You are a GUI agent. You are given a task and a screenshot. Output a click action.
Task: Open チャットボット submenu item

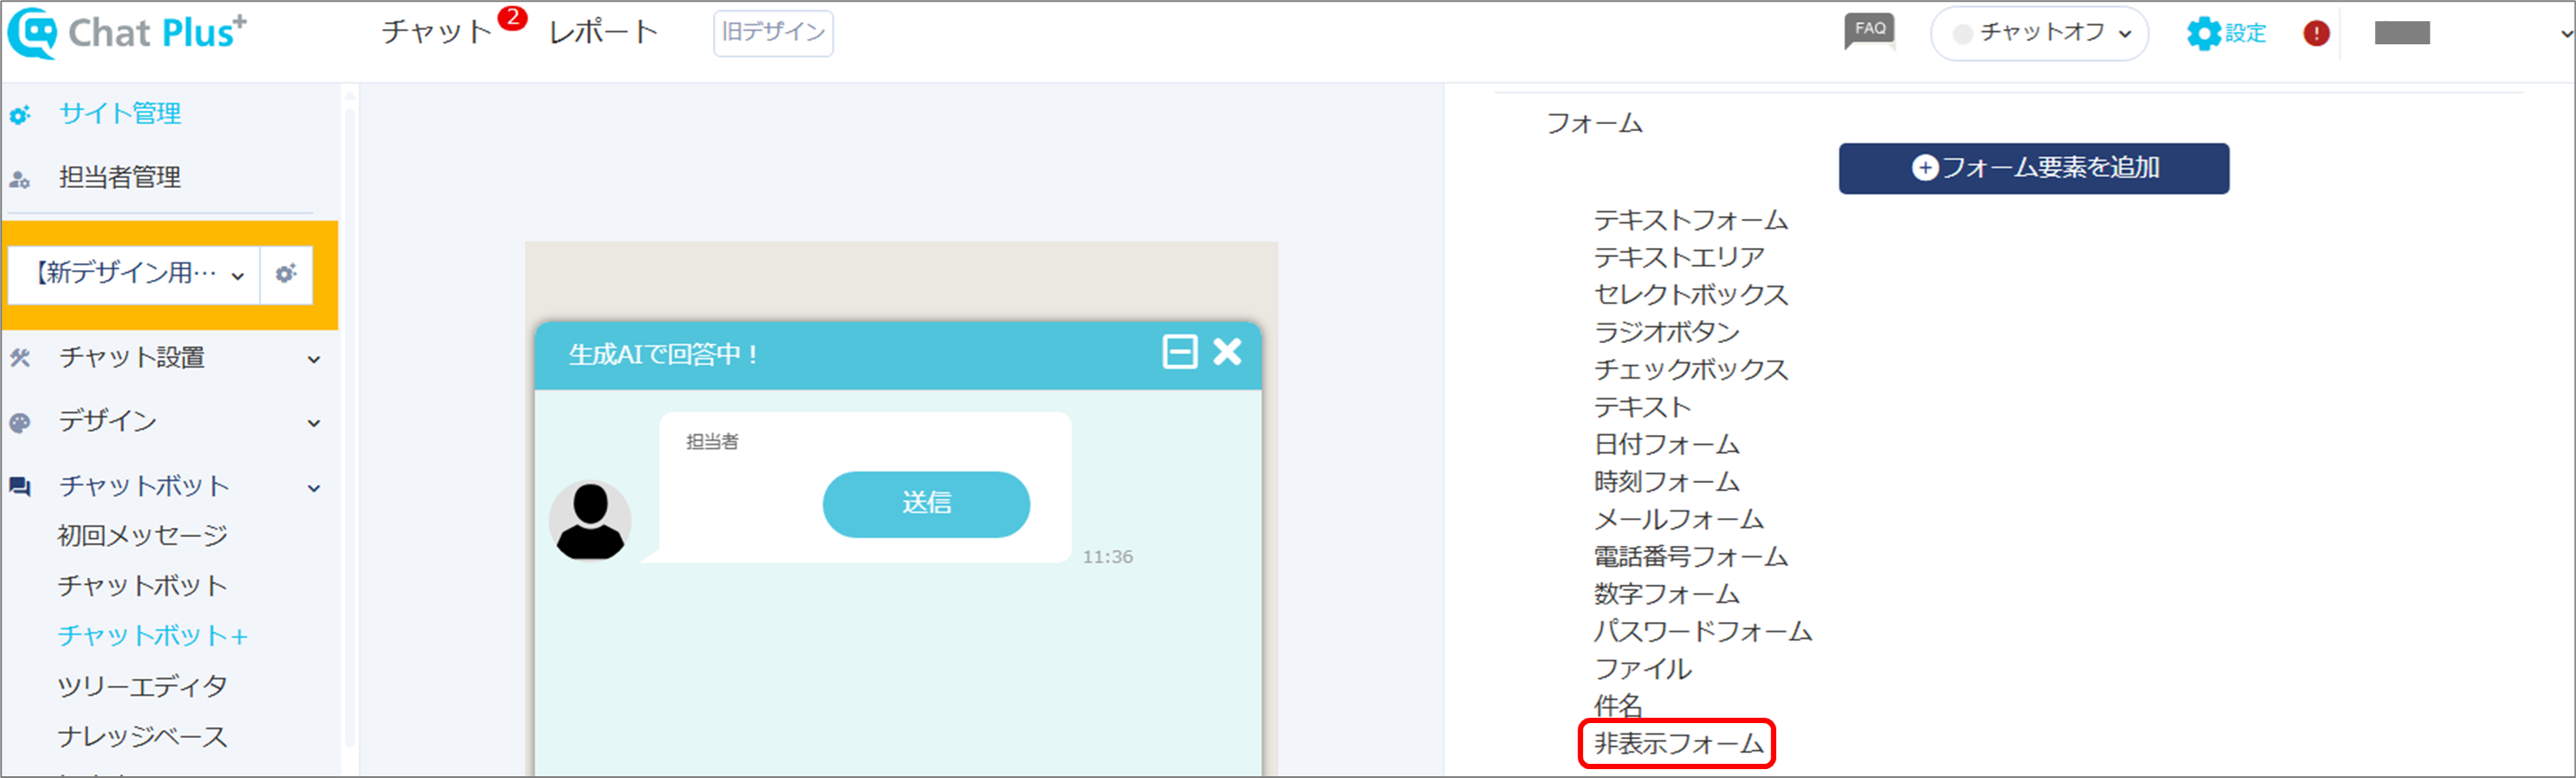click(143, 586)
